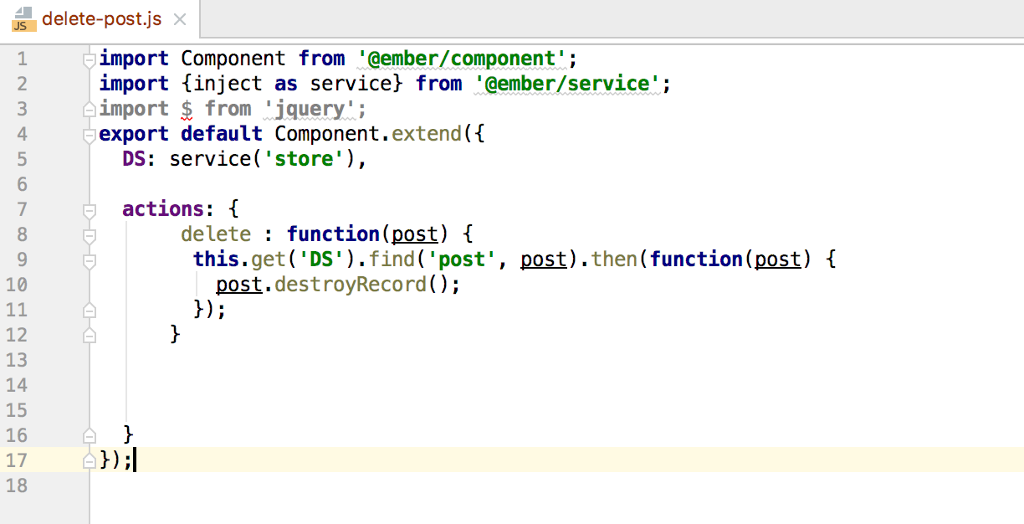Click the 'jquery' string on line 3
The width and height of the screenshot is (1024, 524).
[310, 108]
